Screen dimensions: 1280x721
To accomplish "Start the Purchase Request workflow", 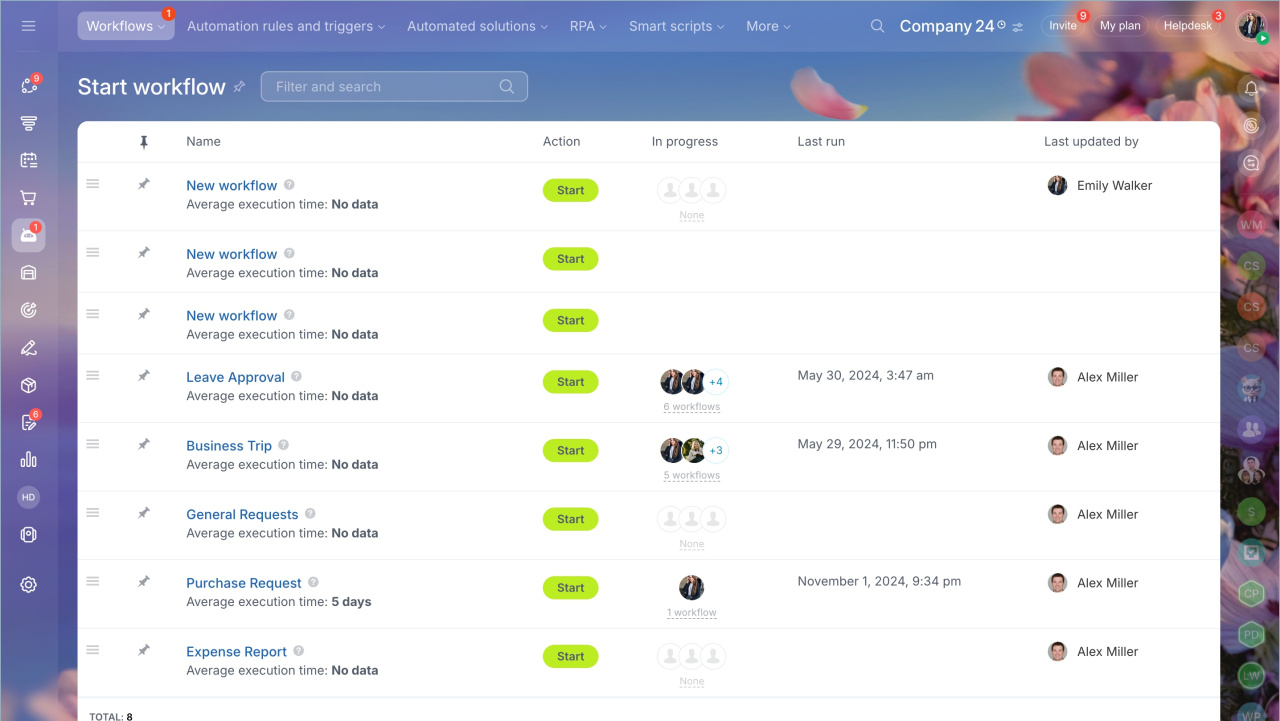I will coord(571,588).
